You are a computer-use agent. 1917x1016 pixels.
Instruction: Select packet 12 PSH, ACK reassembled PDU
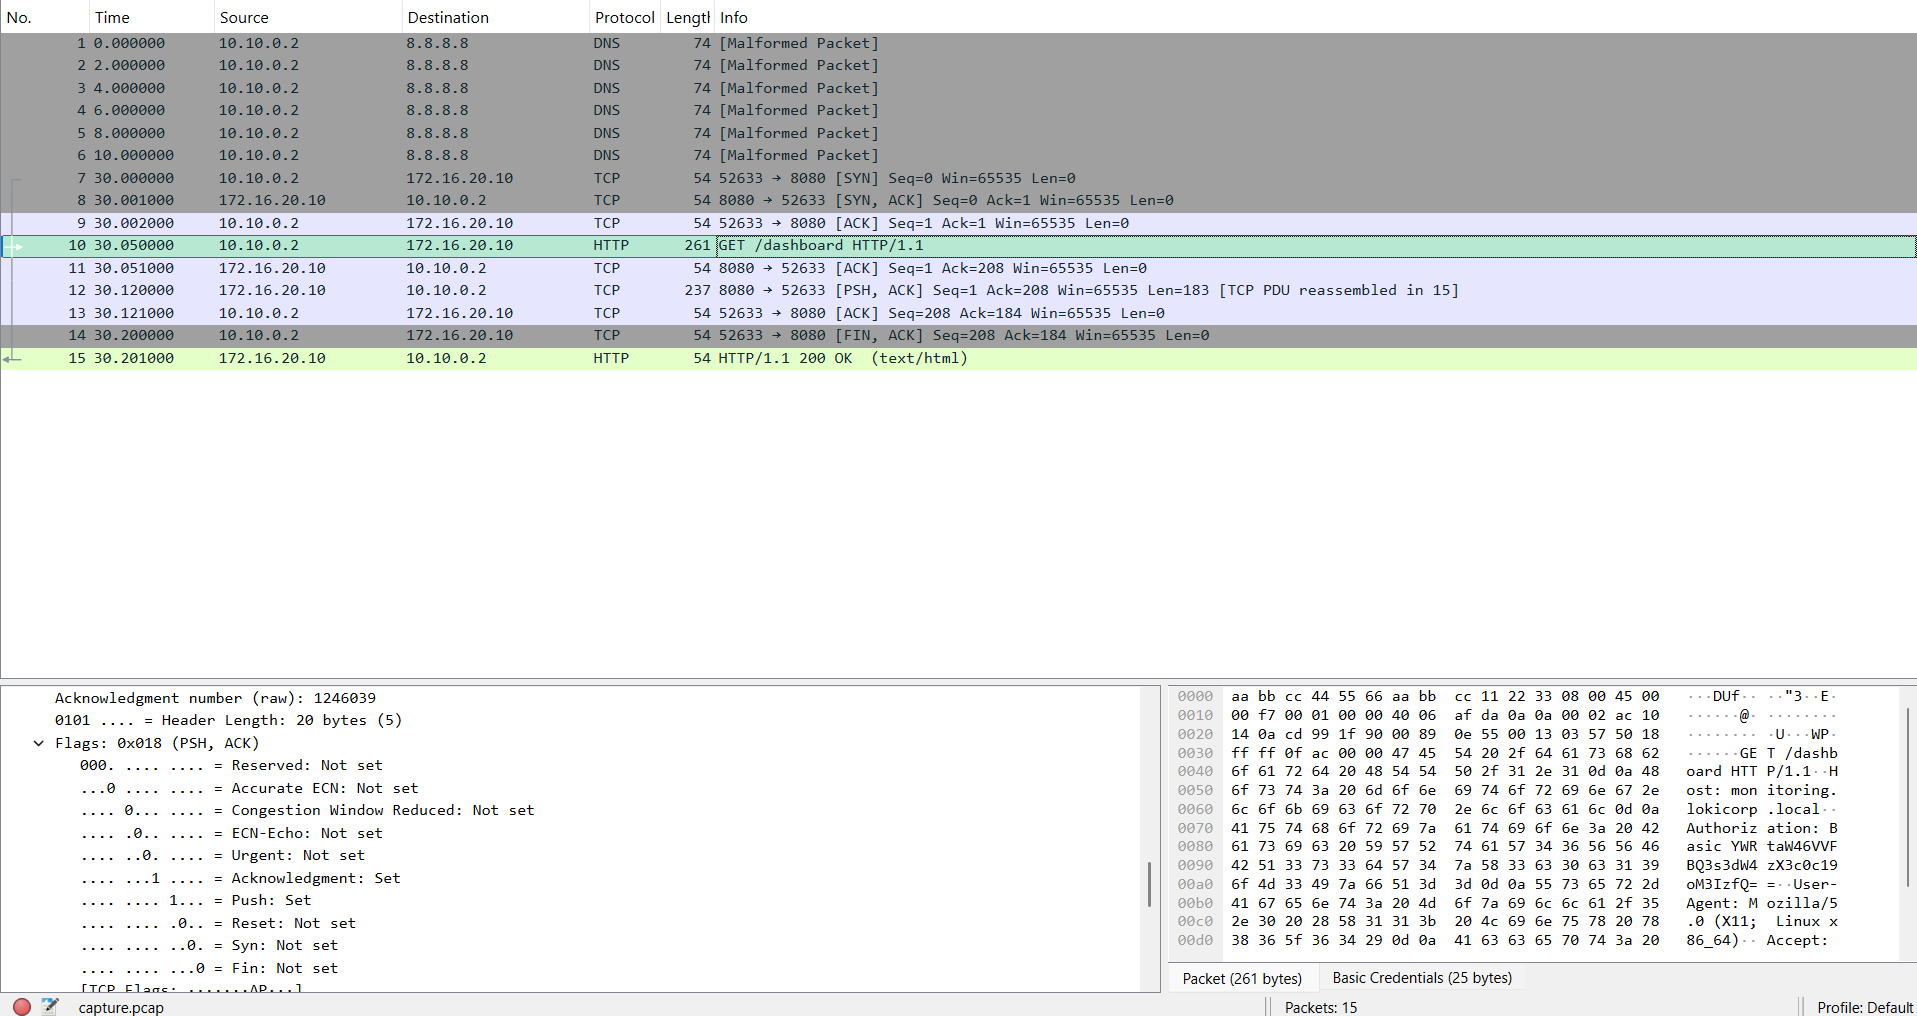958,290
